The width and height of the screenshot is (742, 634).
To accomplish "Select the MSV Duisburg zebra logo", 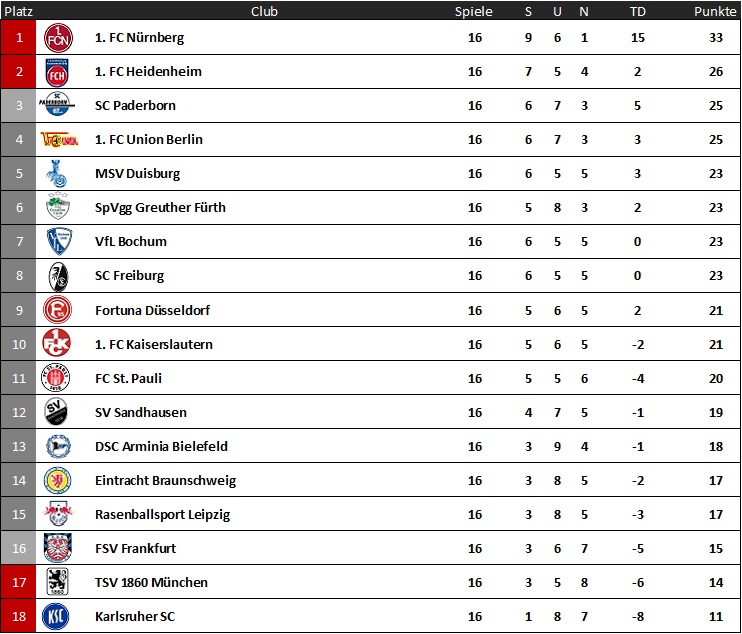I will (57, 174).
